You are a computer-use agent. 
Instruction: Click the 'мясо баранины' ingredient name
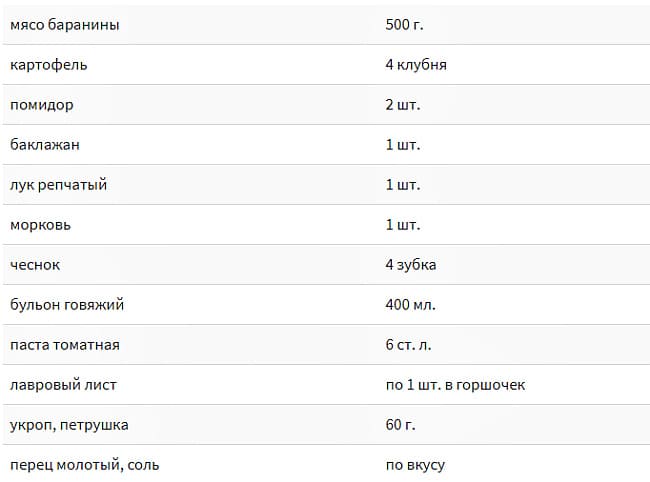(64, 25)
